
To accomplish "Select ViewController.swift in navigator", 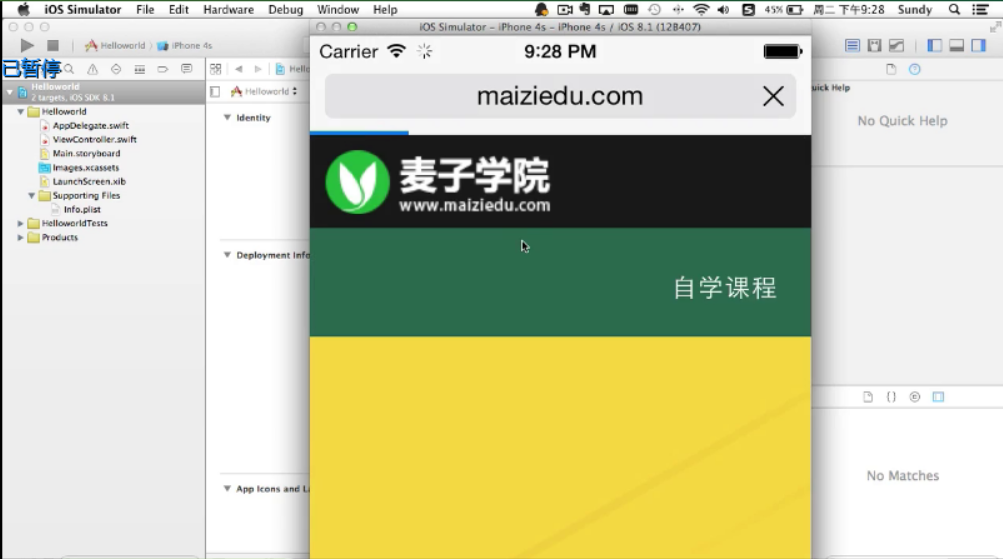I will [94, 139].
